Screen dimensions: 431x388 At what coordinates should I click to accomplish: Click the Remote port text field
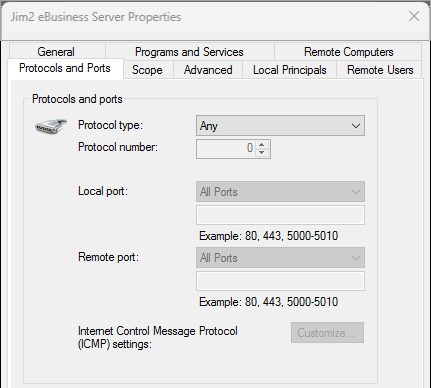click(x=280, y=281)
